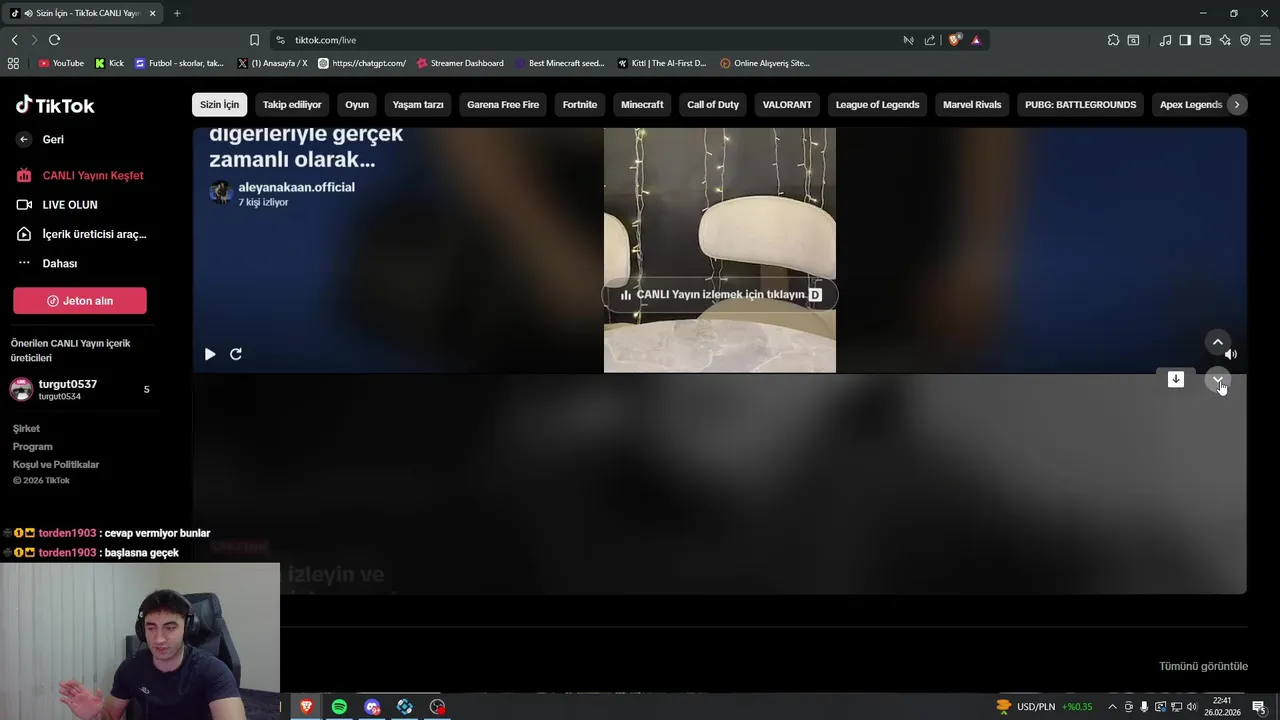Open a new browser tab

[177, 13]
